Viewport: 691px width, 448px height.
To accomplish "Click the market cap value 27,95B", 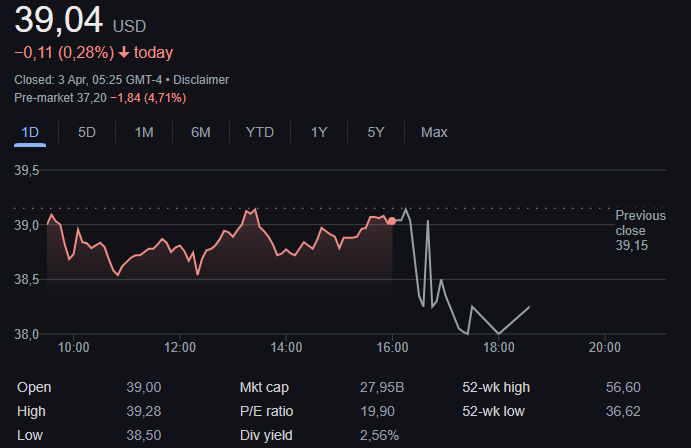I will [382, 387].
